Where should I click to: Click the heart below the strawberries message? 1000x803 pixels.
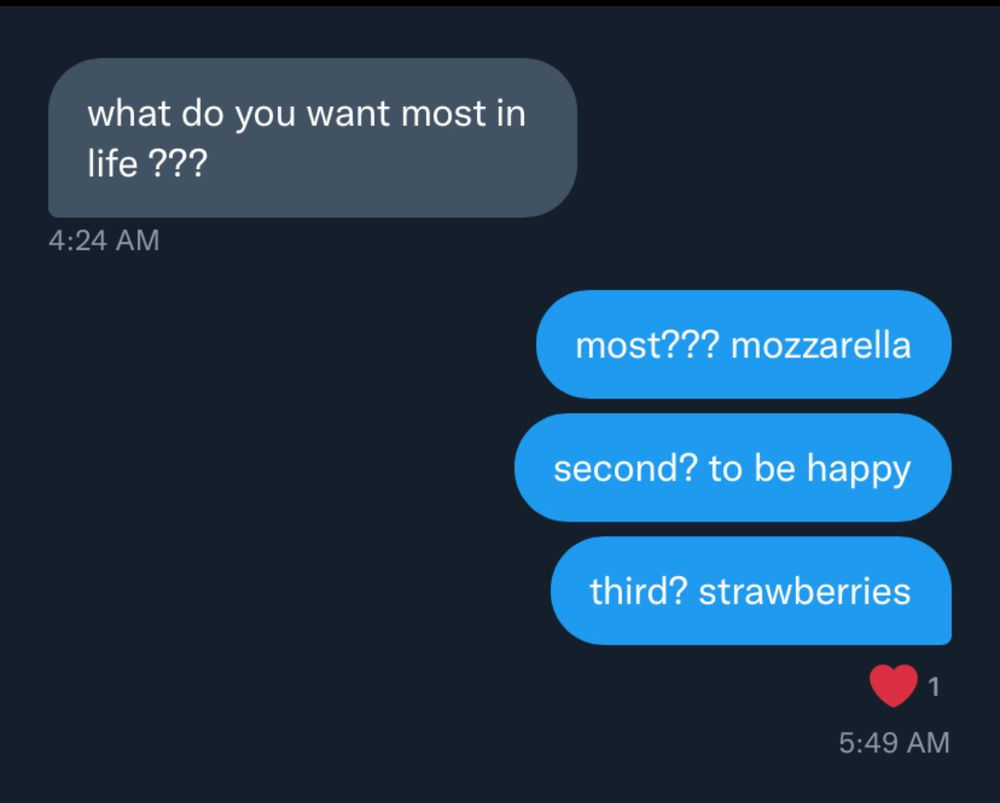tap(893, 684)
